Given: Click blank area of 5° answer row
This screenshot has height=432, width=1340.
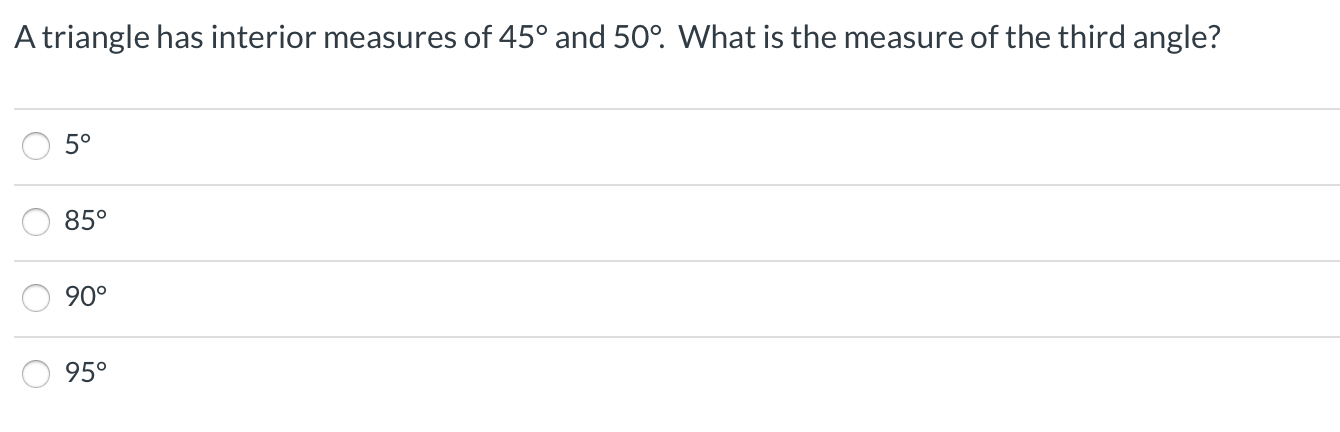Looking at the screenshot, I should (x=700, y=147).
